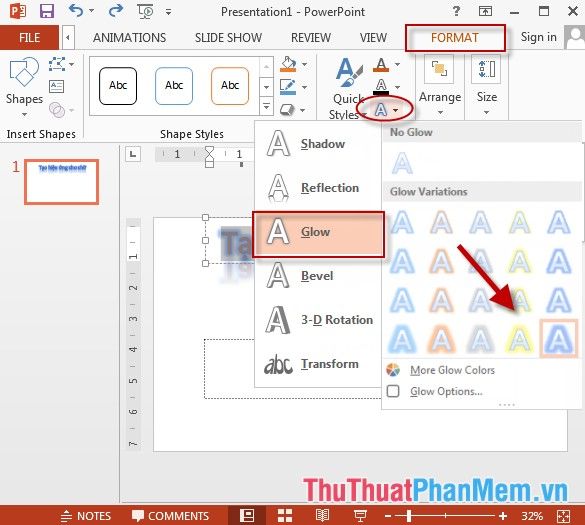Expand Shape Fill dropdown arrow

(x=304, y=64)
